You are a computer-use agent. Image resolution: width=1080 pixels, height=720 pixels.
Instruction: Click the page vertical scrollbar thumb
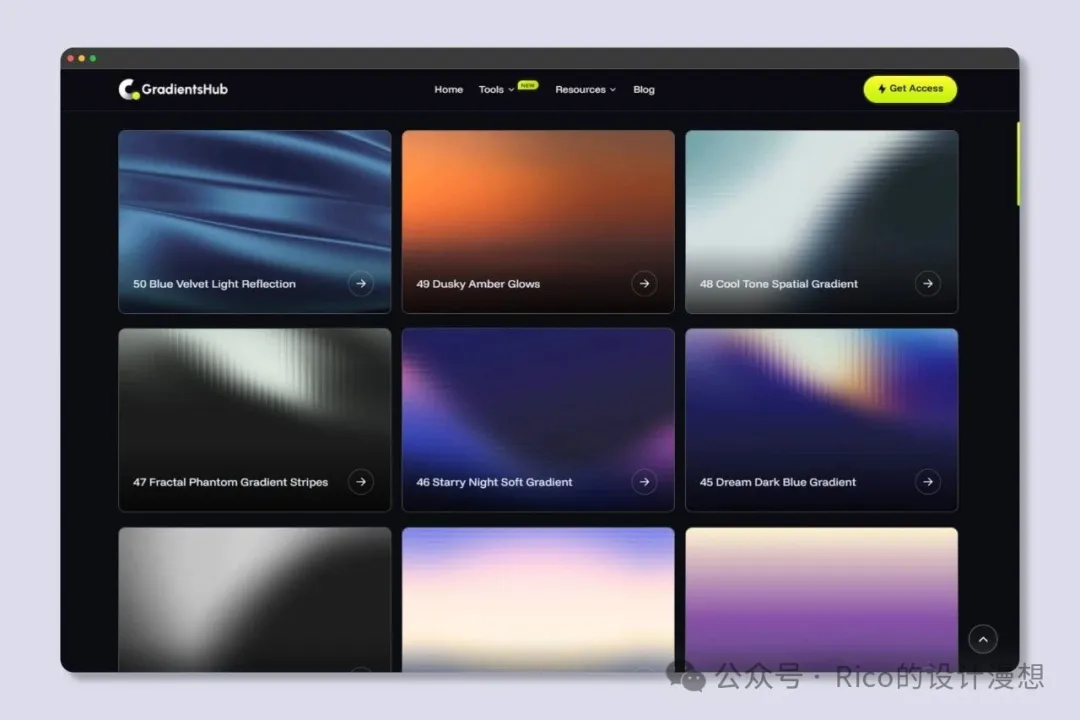1017,163
